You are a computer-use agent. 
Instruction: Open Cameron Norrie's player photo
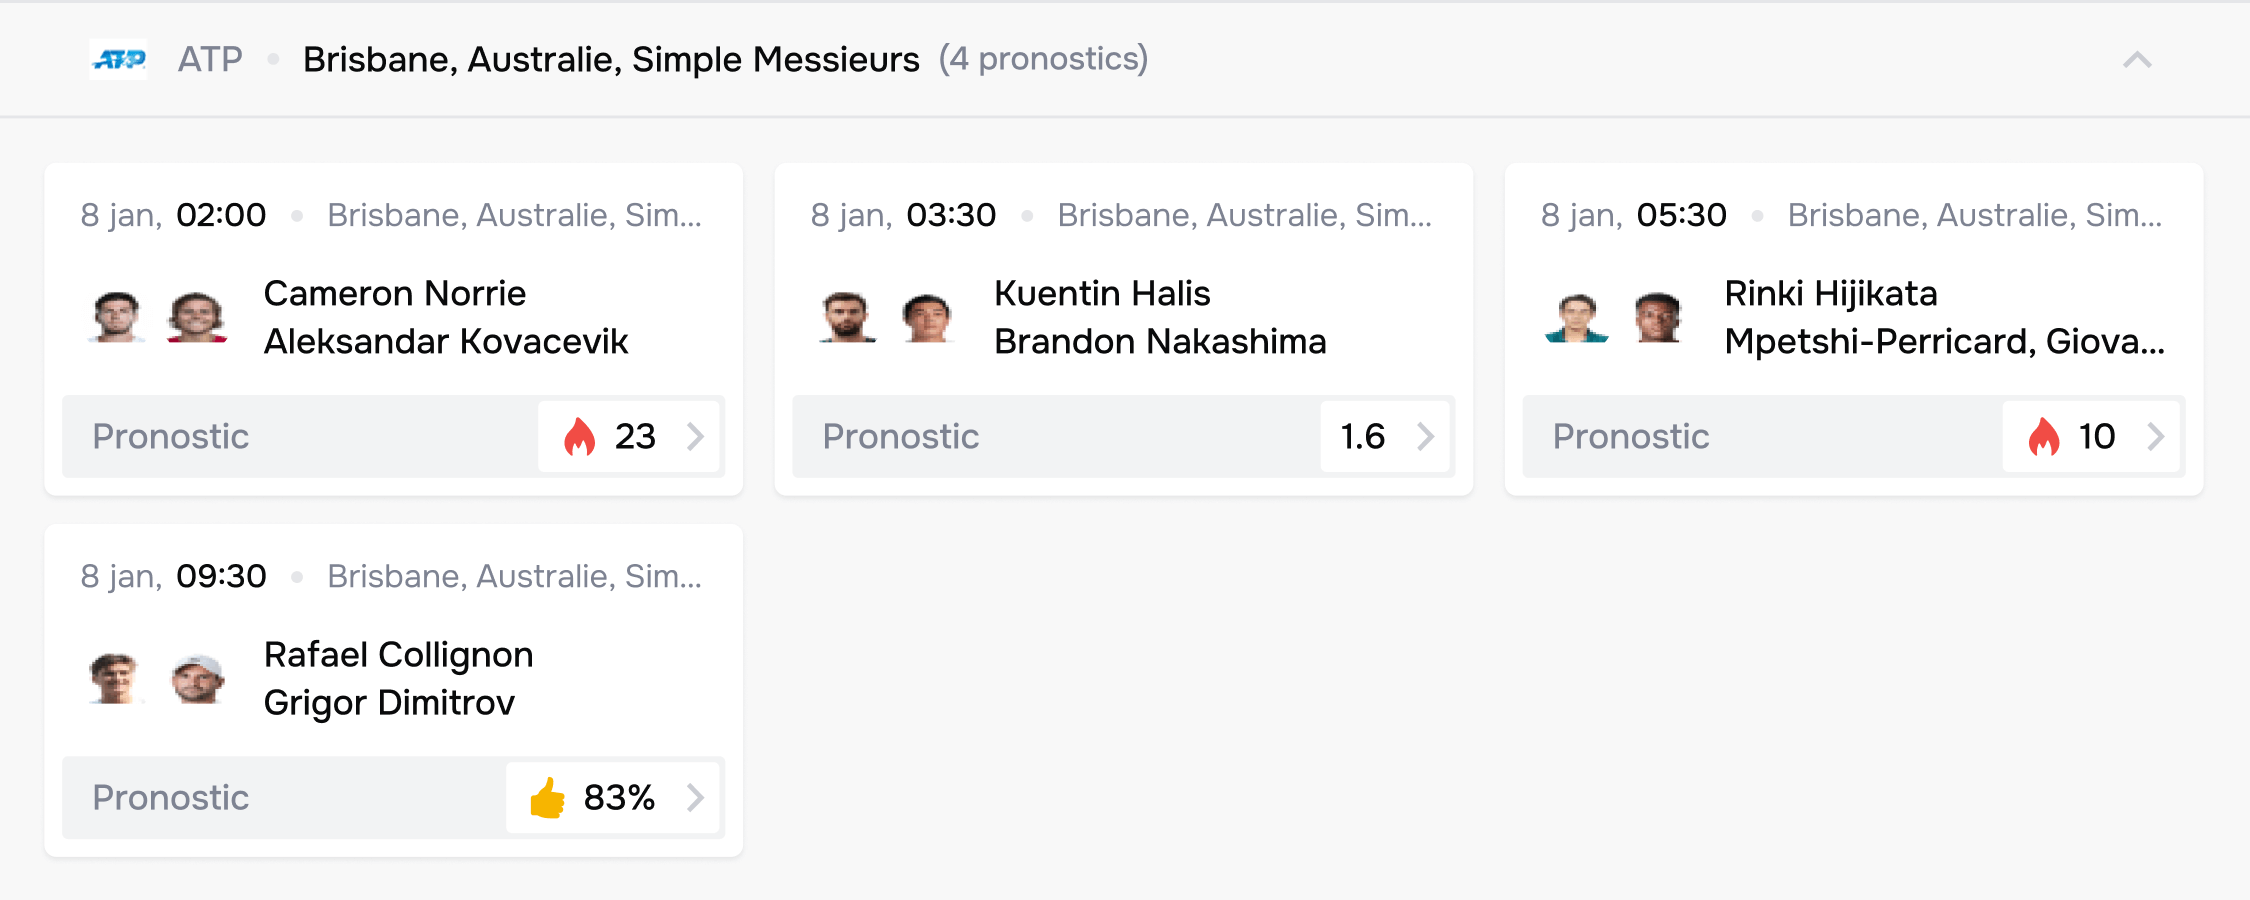[116, 318]
